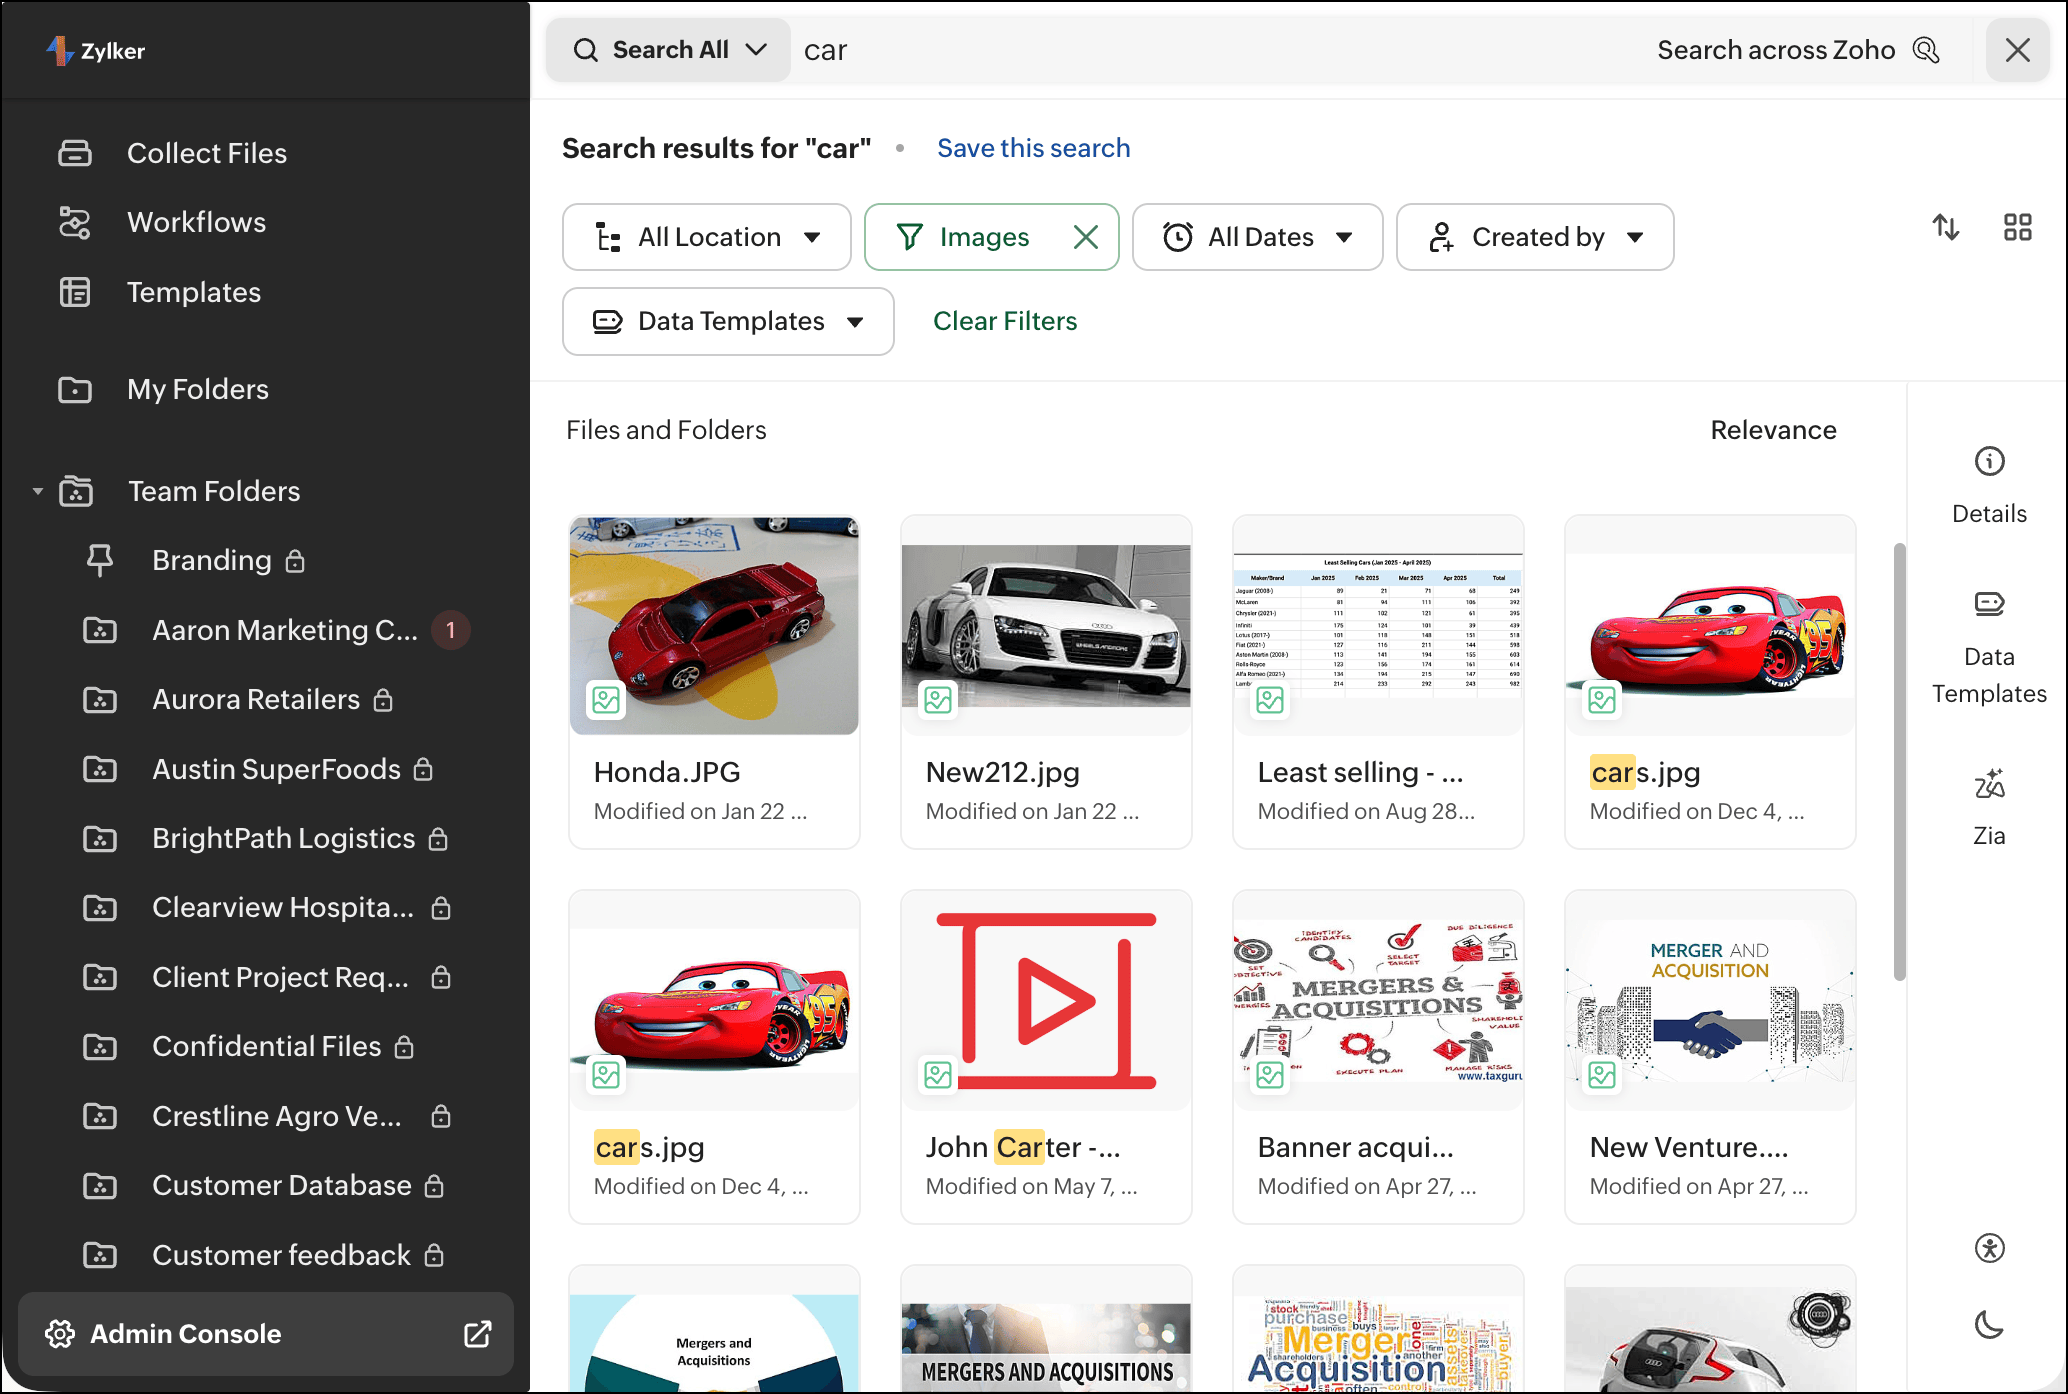2068x1394 pixels.
Task: Go to Templates in sidebar
Action: [193, 292]
